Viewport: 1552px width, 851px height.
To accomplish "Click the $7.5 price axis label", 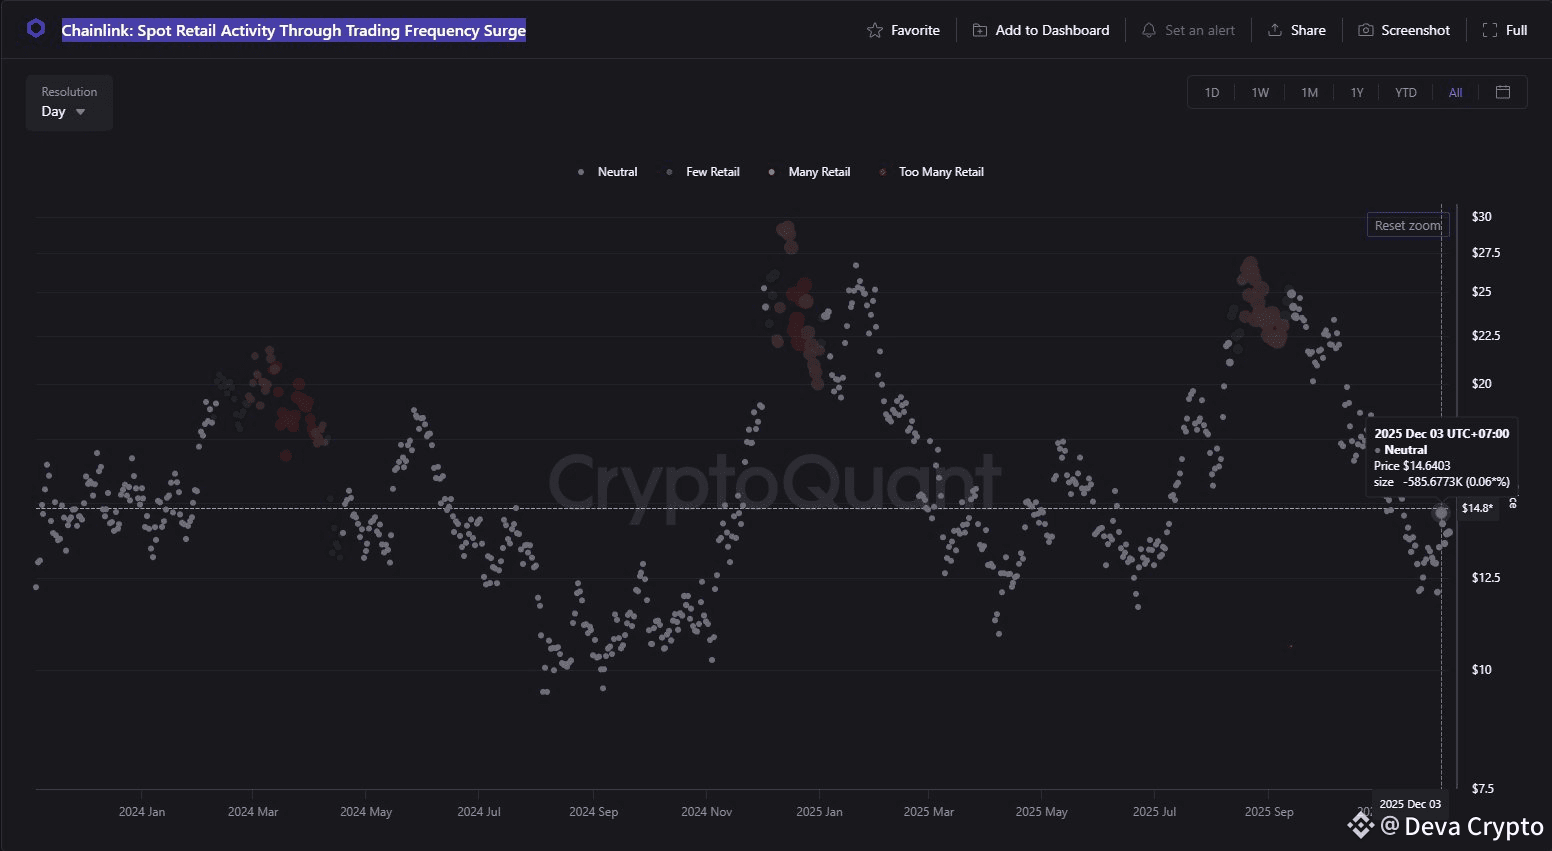I will (1483, 789).
